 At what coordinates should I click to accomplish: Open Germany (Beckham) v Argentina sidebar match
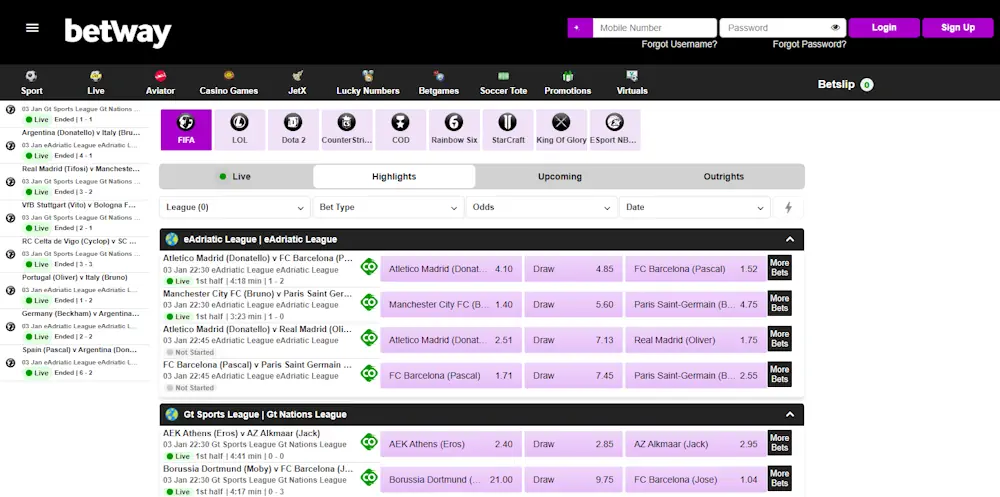click(75, 325)
